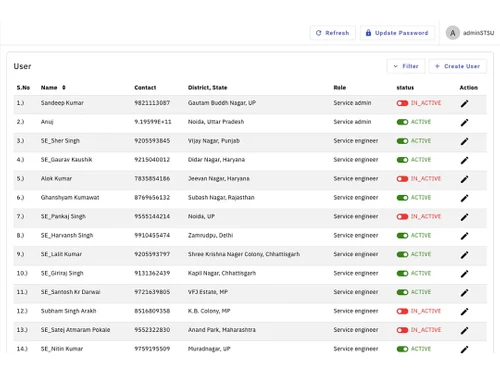Edit SE_Giriraj Singh's user details
Image resolution: width=500 pixels, height=375 pixels.
pyautogui.click(x=464, y=274)
